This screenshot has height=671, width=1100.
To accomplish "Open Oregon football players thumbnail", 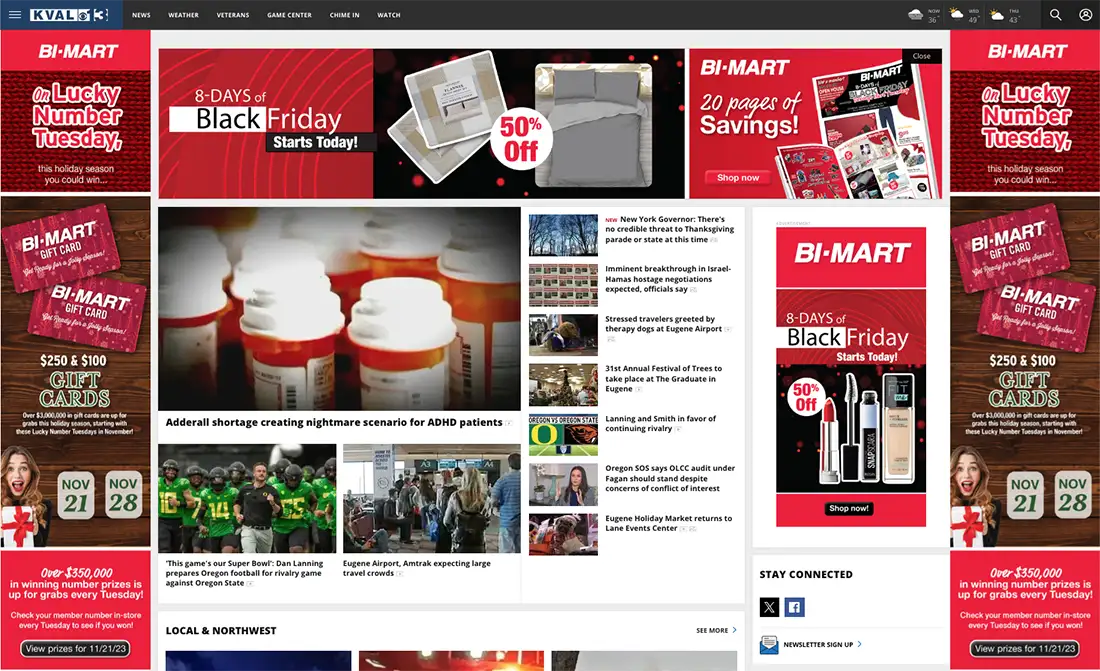I will click(x=247, y=498).
